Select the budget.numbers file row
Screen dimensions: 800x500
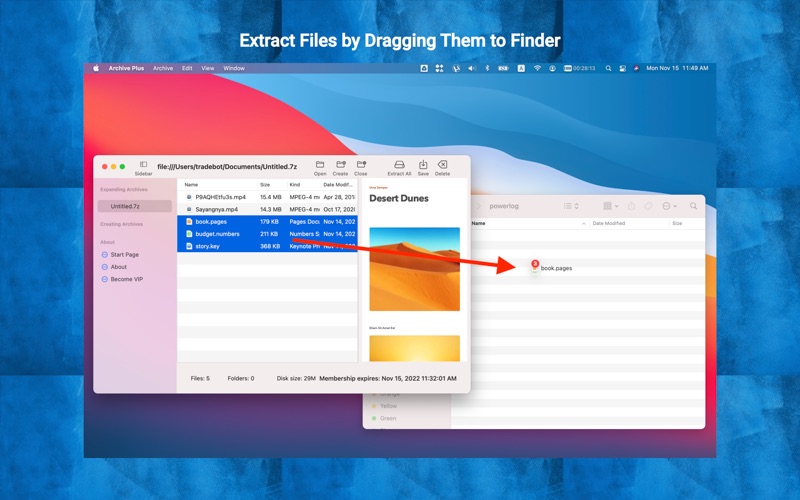pos(267,234)
